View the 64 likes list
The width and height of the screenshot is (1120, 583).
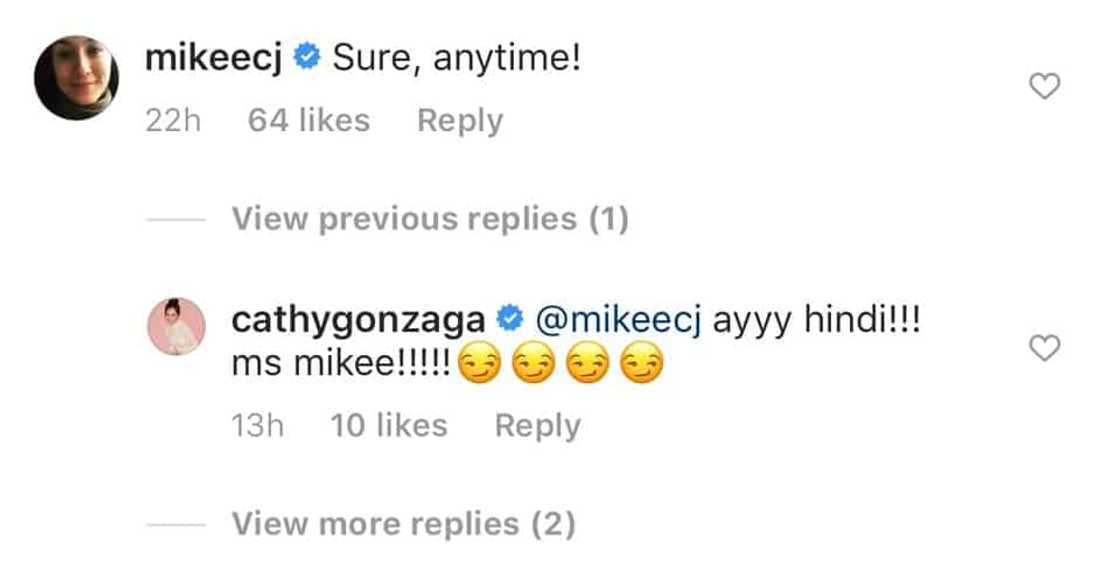click(x=308, y=121)
